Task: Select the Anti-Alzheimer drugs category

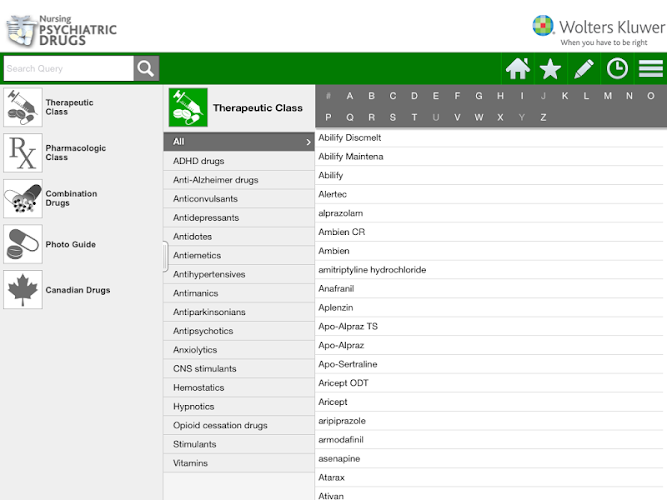Action: pyautogui.click(x=239, y=180)
